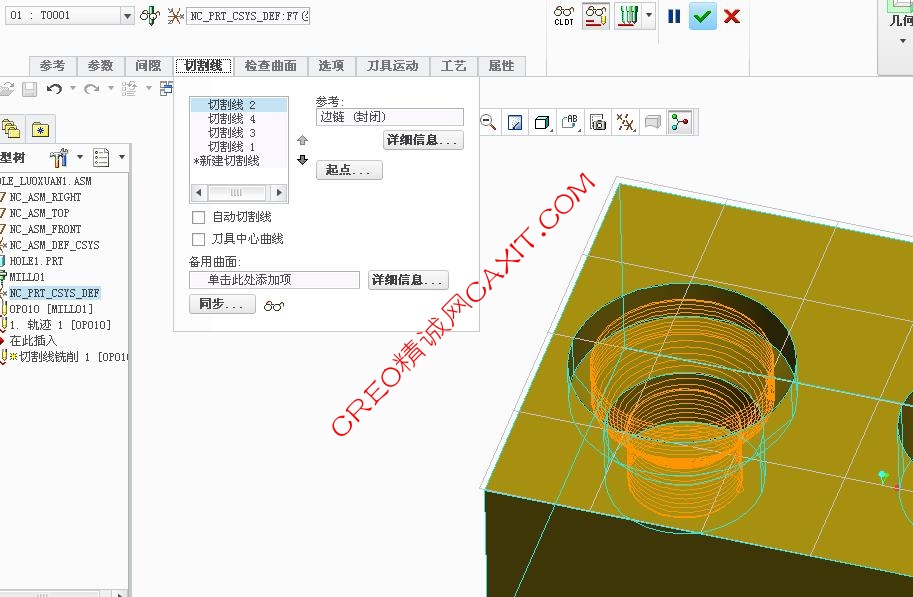Enable the 自动切割线 checkbox
The image size is (913, 597).
tap(199, 217)
